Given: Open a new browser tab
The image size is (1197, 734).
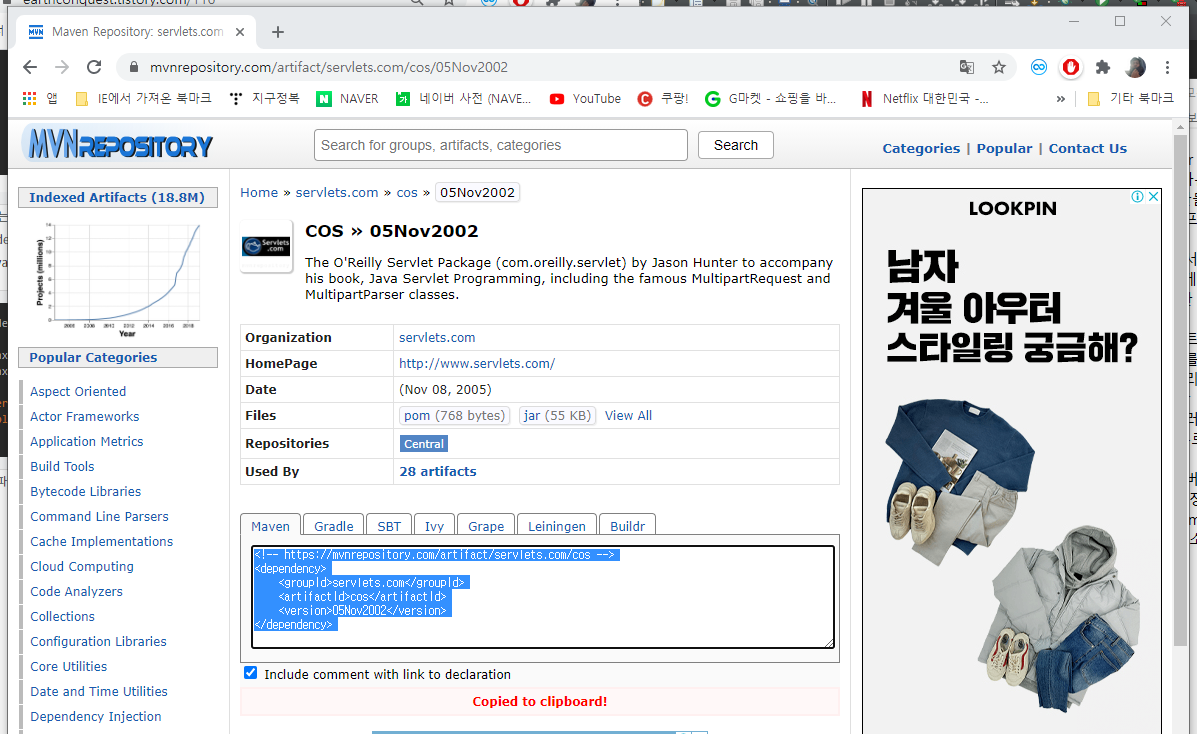Looking at the screenshot, I should tap(278, 32).
